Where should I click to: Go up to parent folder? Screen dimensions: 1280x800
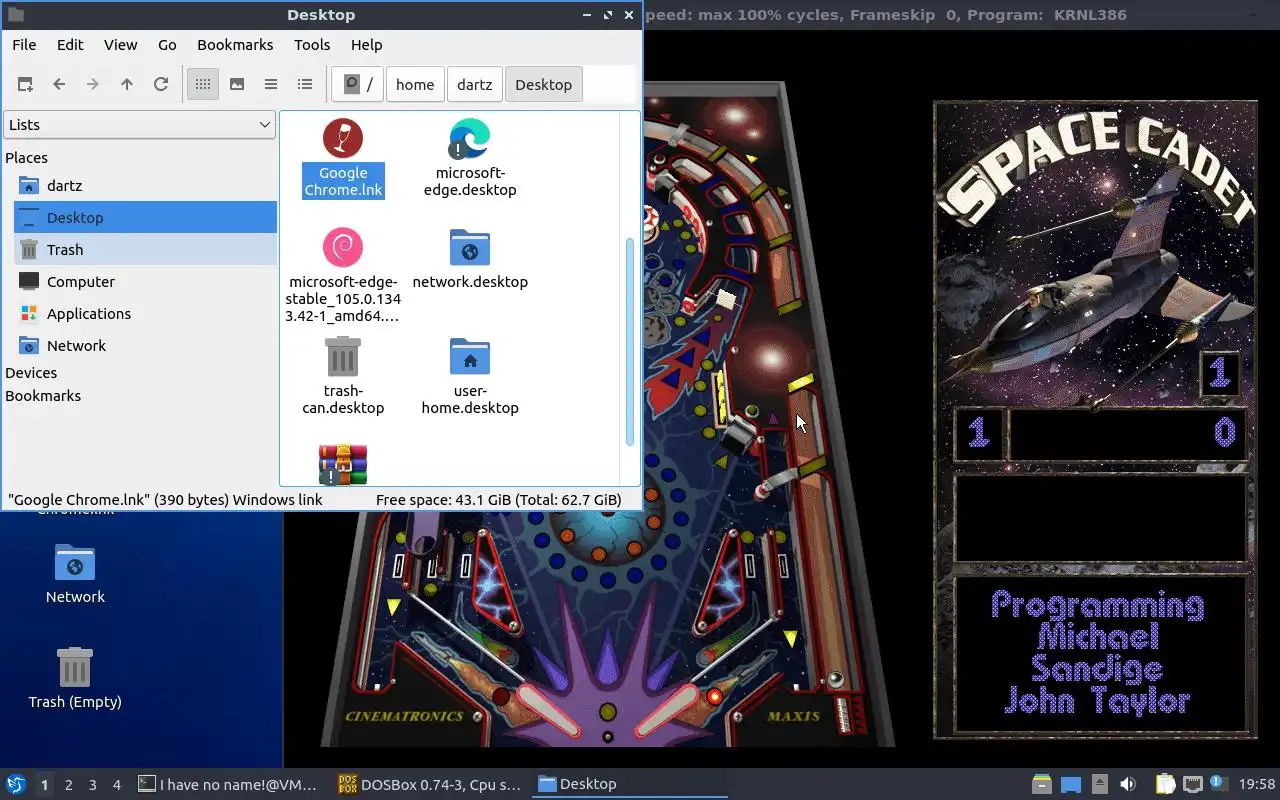click(127, 85)
